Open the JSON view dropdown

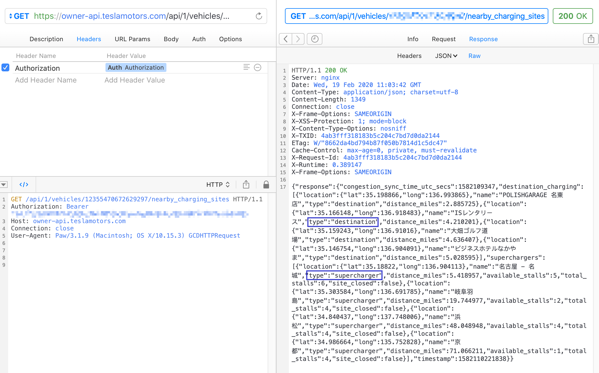coord(446,56)
